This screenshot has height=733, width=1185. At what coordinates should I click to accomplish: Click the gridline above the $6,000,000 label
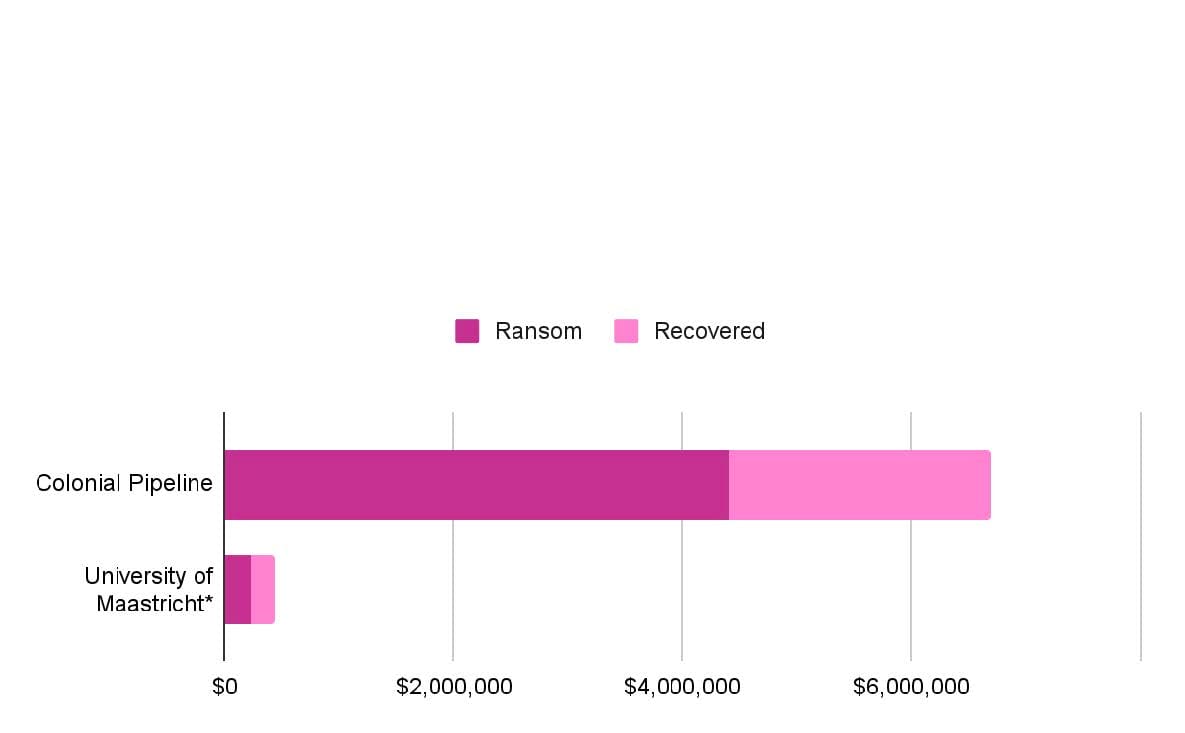pyautogui.click(x=911, y=430)
